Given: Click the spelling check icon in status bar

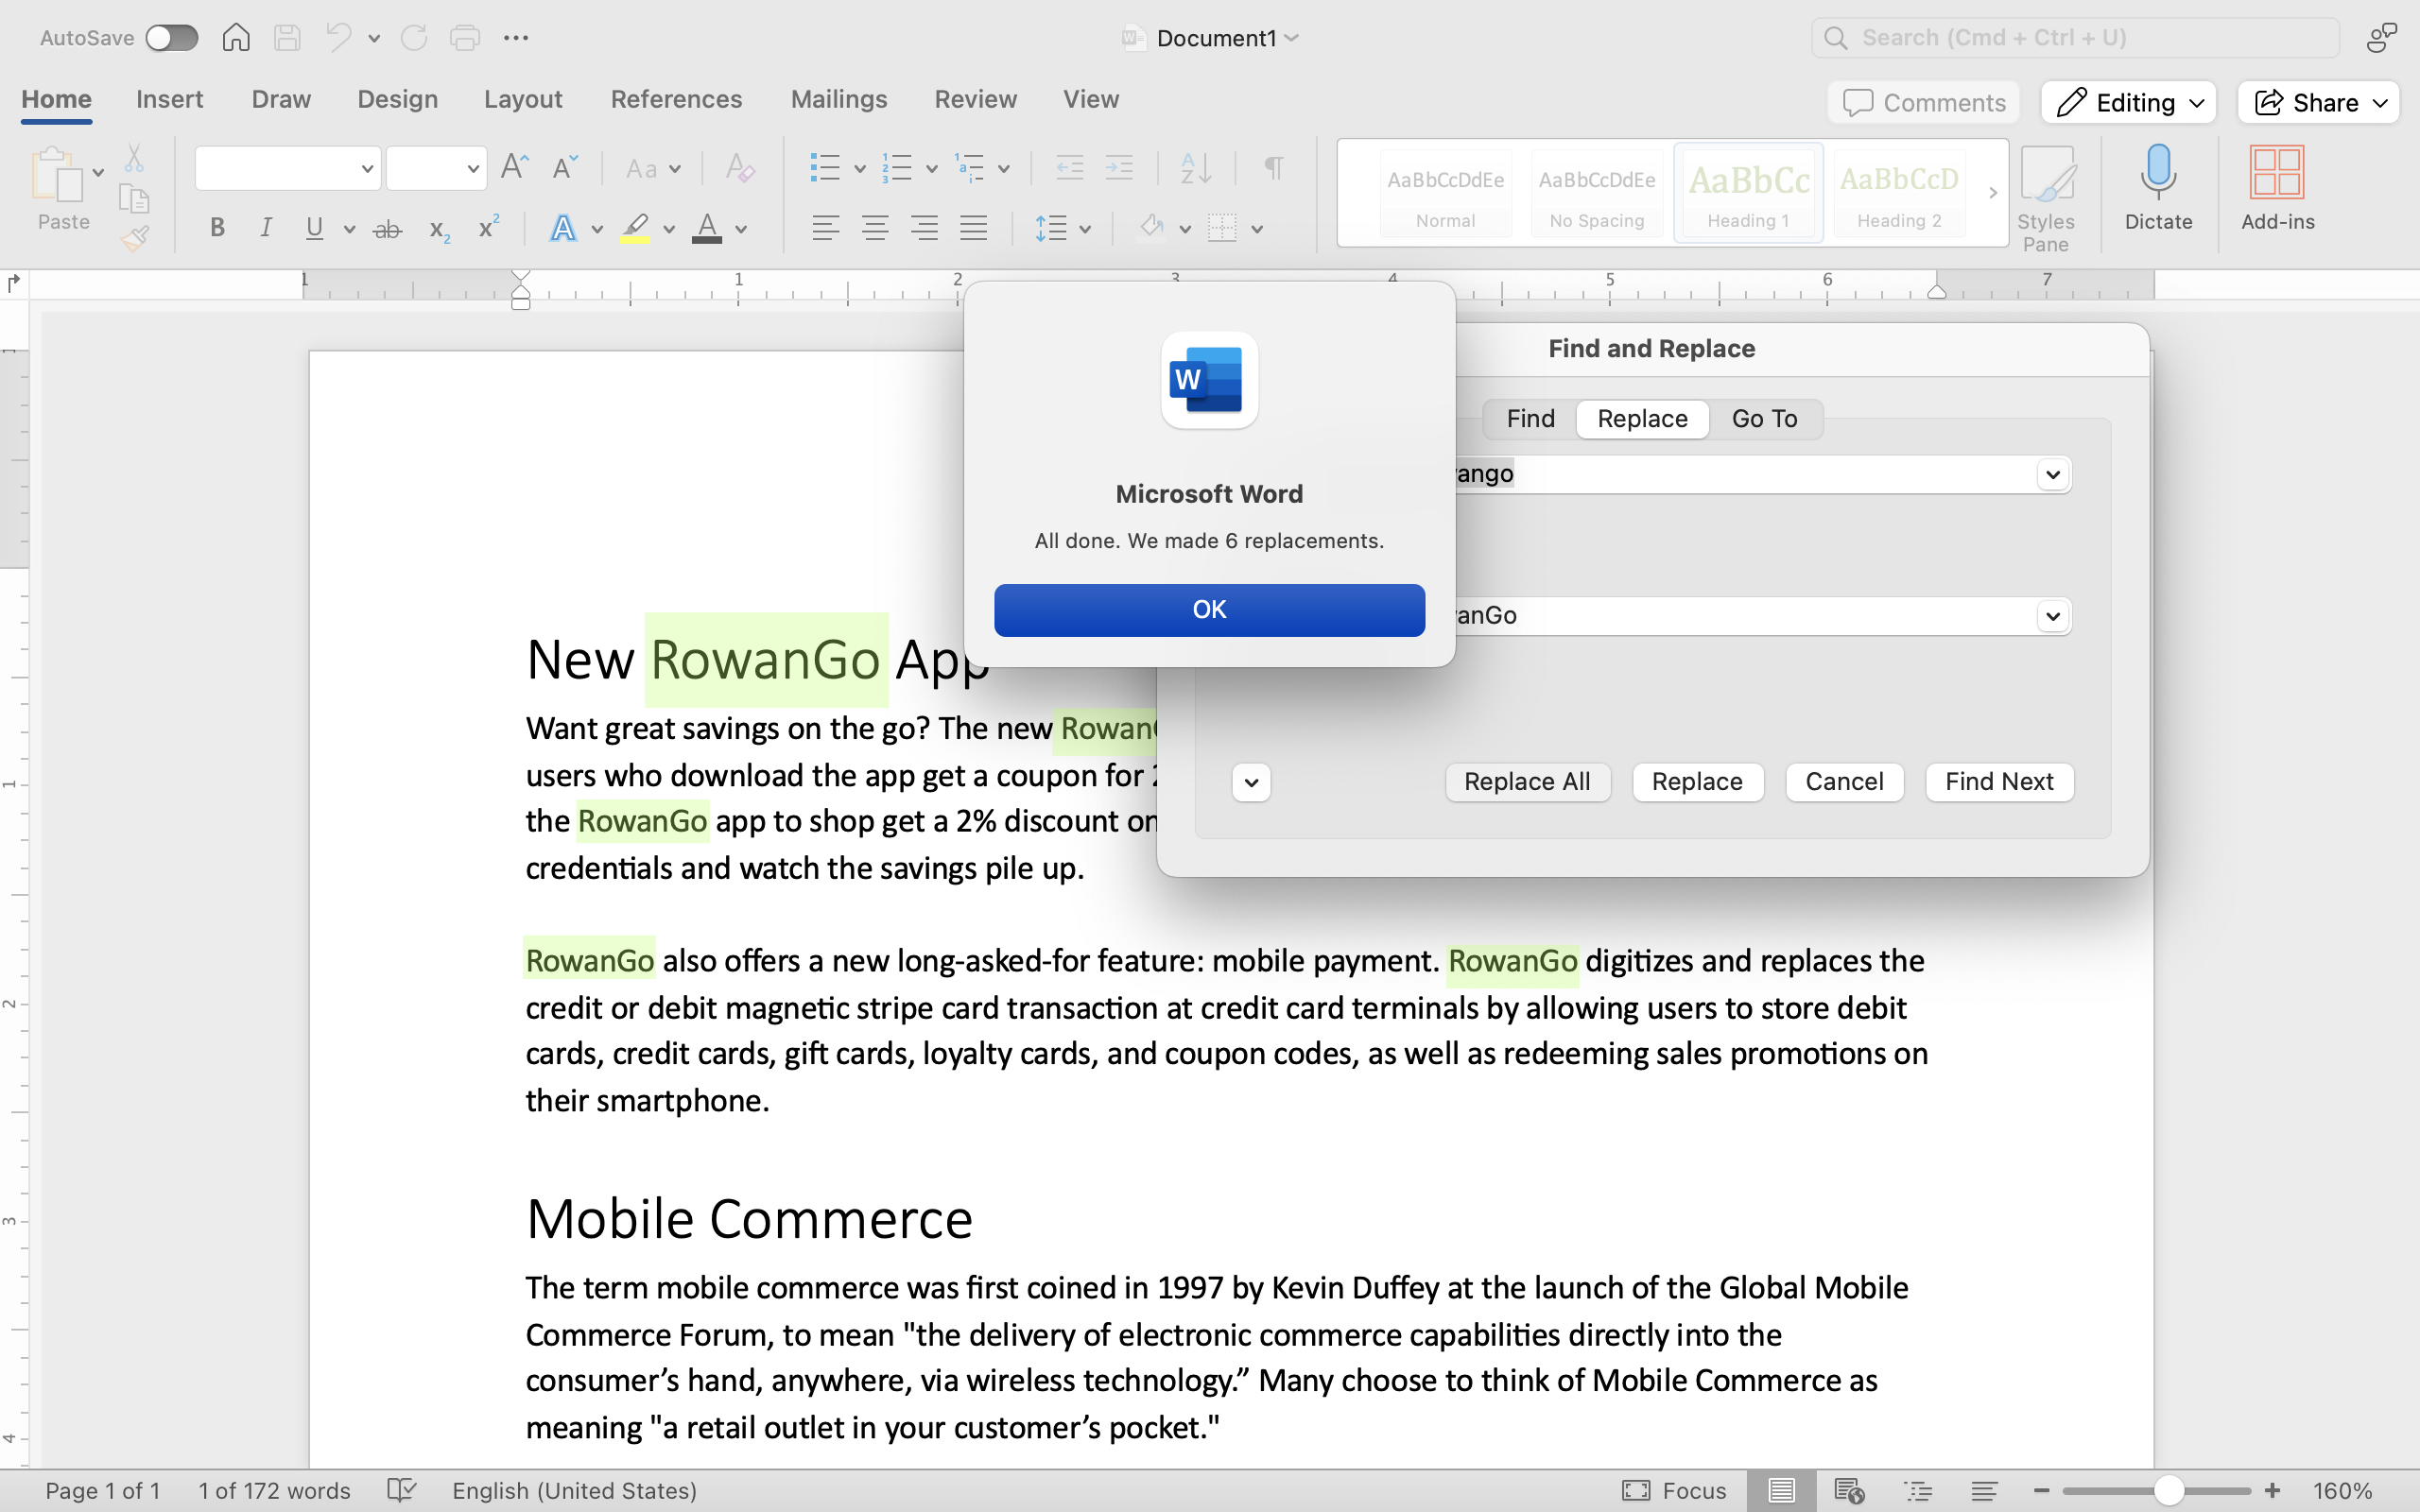Looking at the screenshot, I should coord(401,1490).
